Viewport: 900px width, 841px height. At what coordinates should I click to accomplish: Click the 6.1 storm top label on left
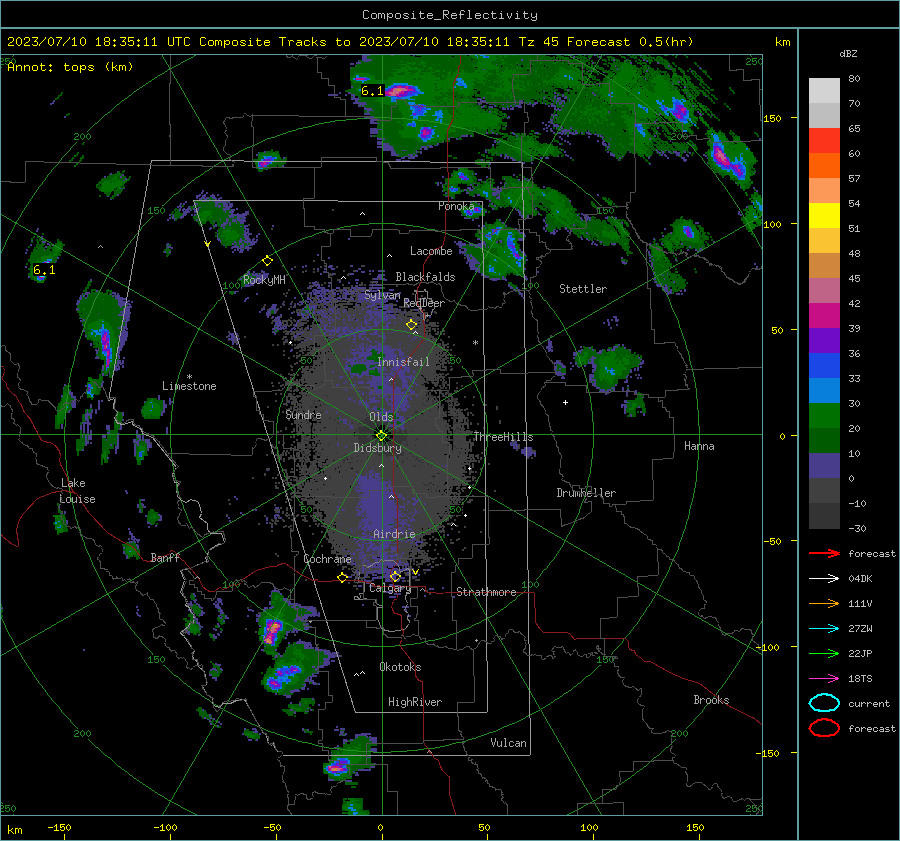coord(44,270)
